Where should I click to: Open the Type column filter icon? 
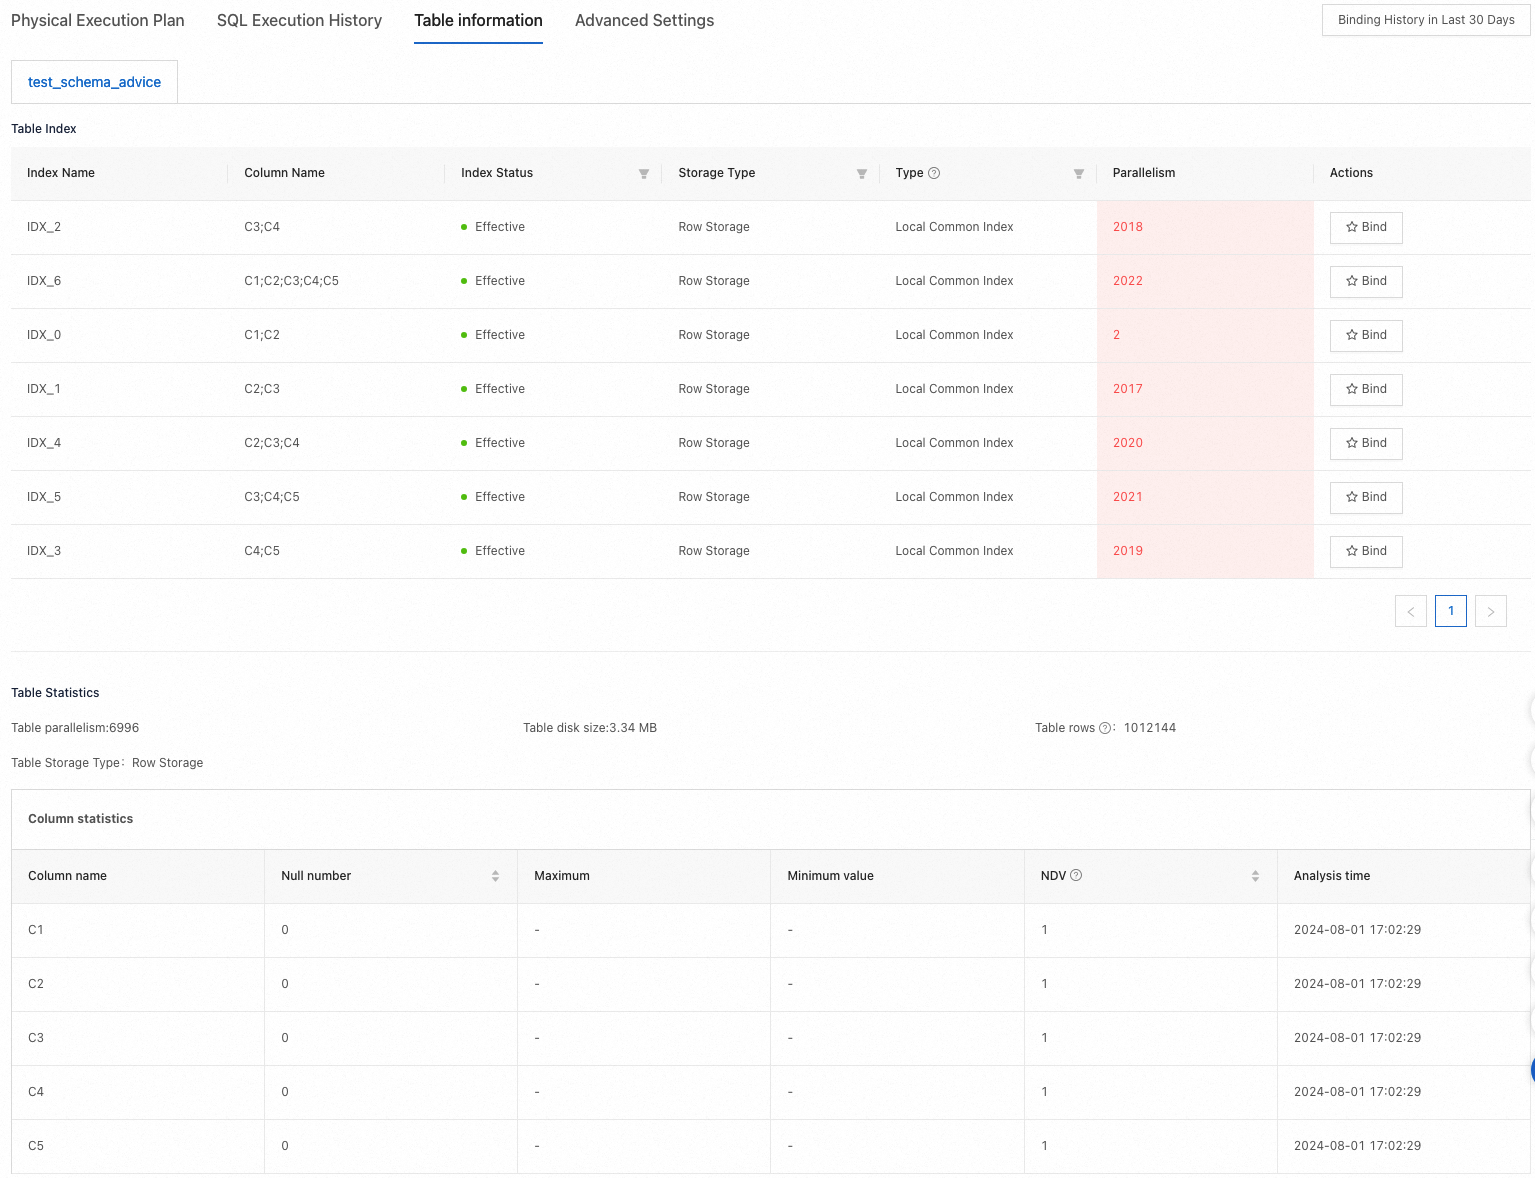(x=1079, y=174)
